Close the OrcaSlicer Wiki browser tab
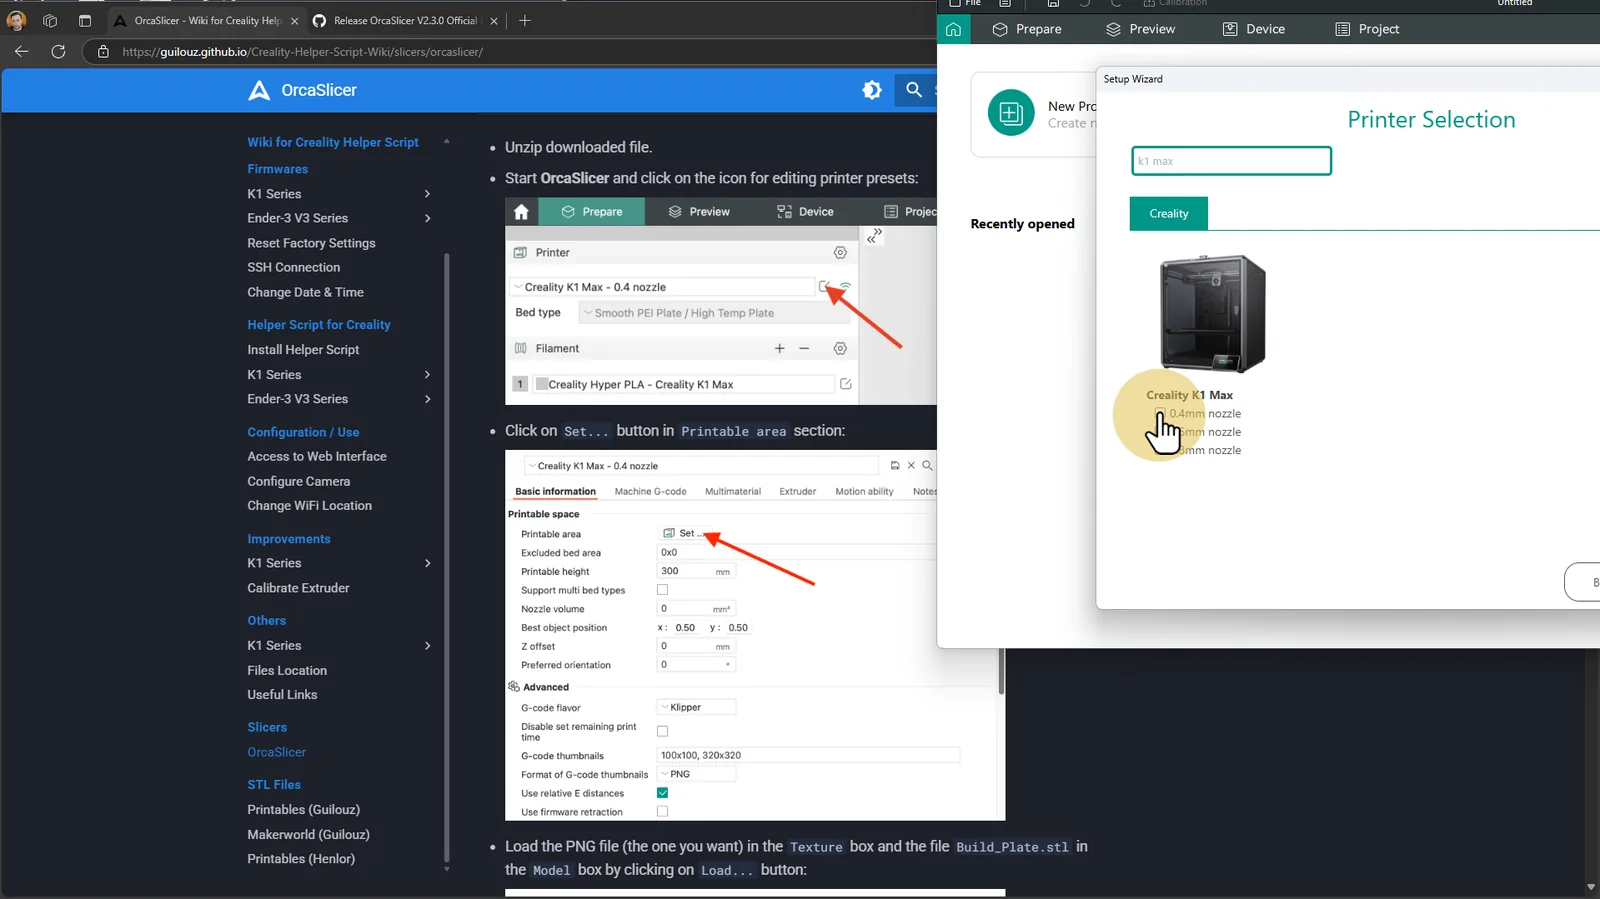The height and width of the screenshot is (899, 1600). pyautogui.click(x=295, y=20)
